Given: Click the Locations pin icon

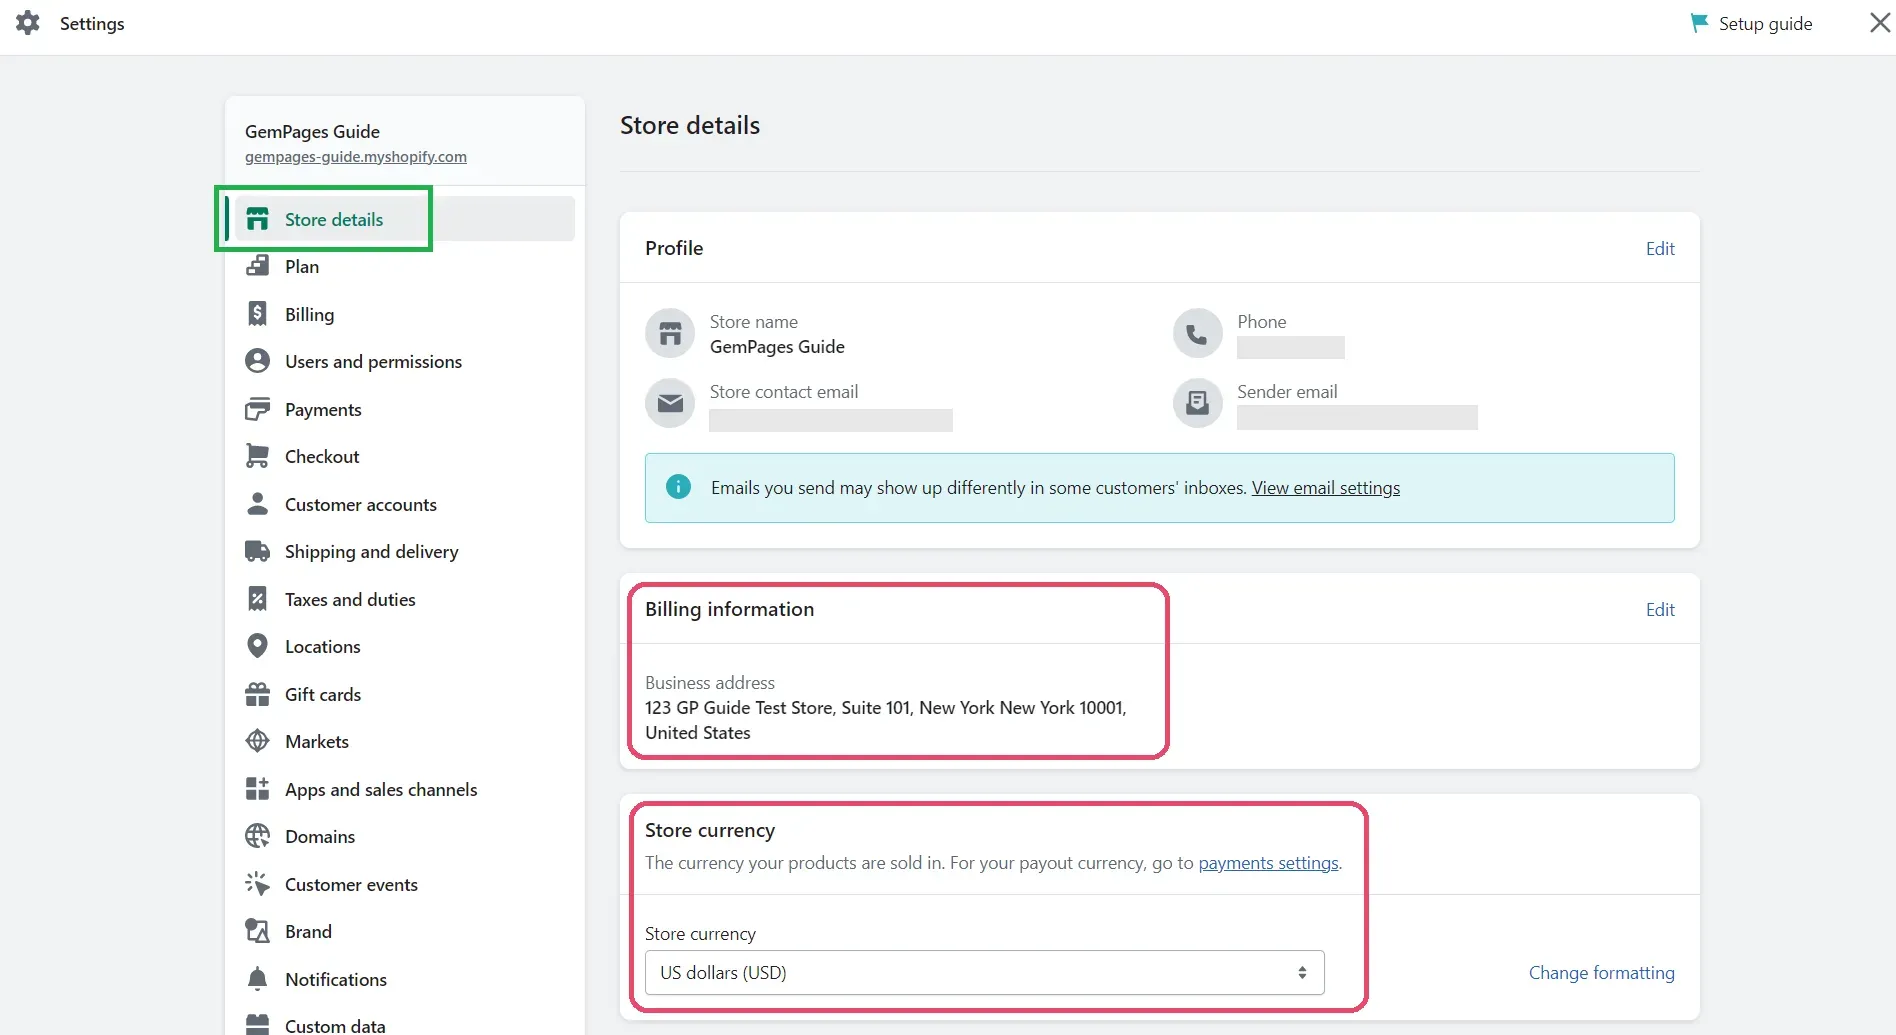Looking at the screenshot, I should [x=257, y=646].
